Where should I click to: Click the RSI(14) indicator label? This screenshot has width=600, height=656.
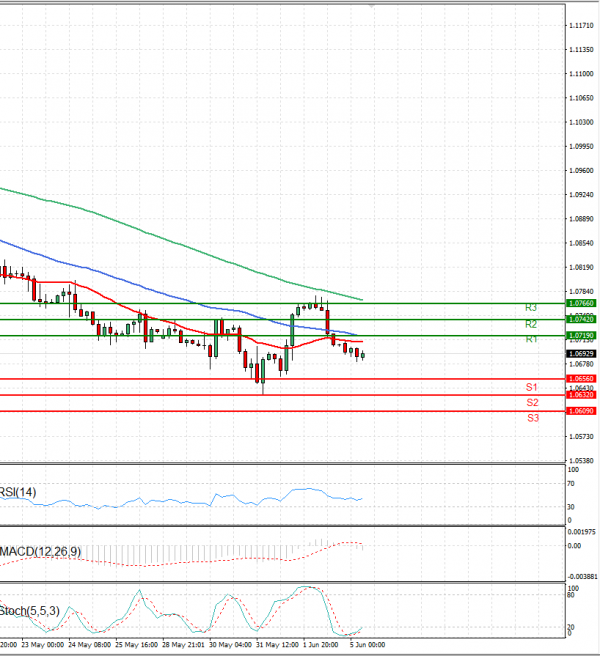(x=18, y=492)
